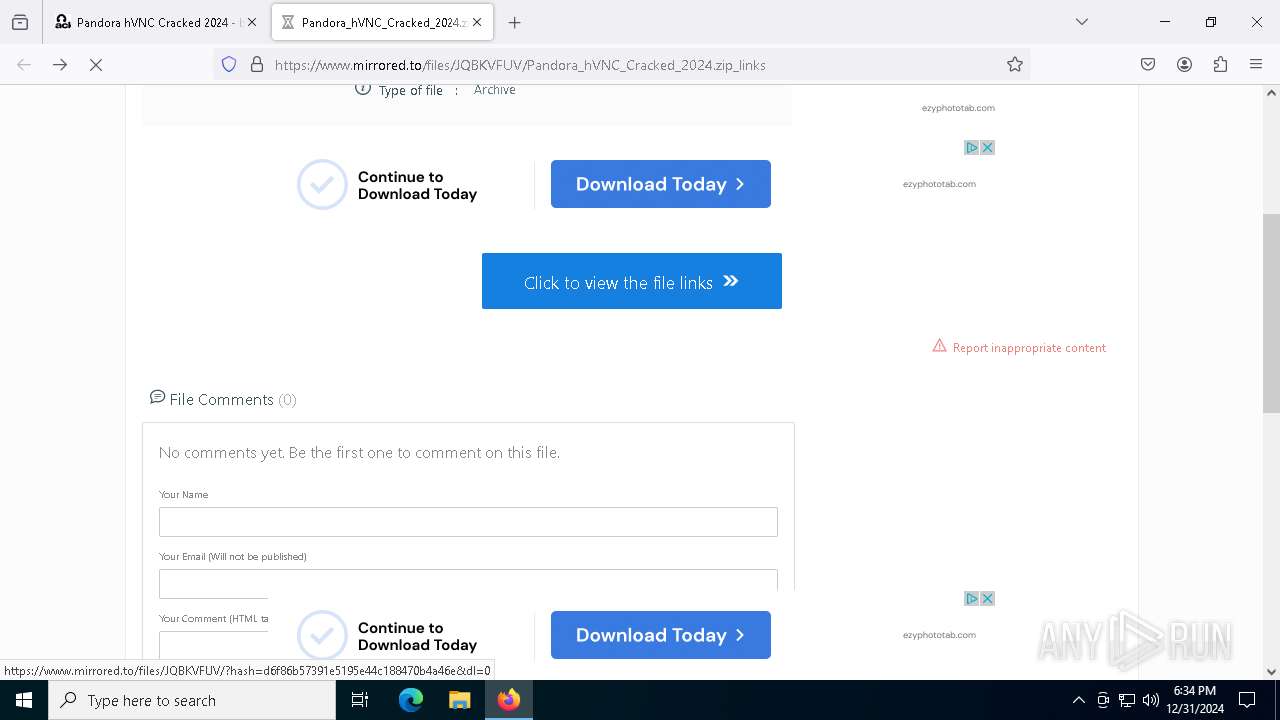Viewport: 1280px width, 720px height.
Task: Open AdChoices icon on top ad
Action: pos(971,147)
